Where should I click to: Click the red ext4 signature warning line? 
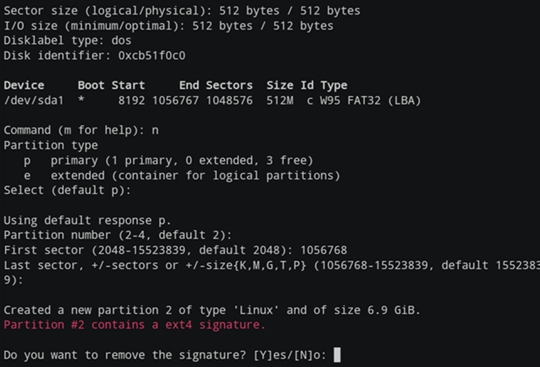(134, 325)
